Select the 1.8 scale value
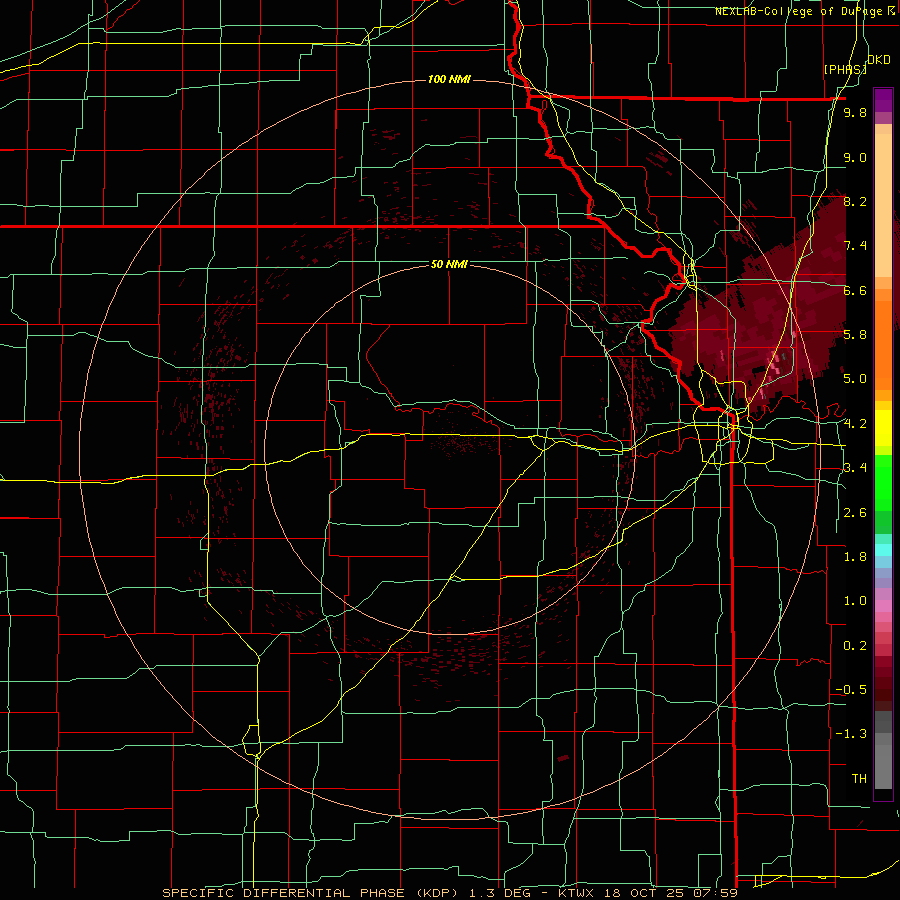The image size is (900, 900). 855,557
